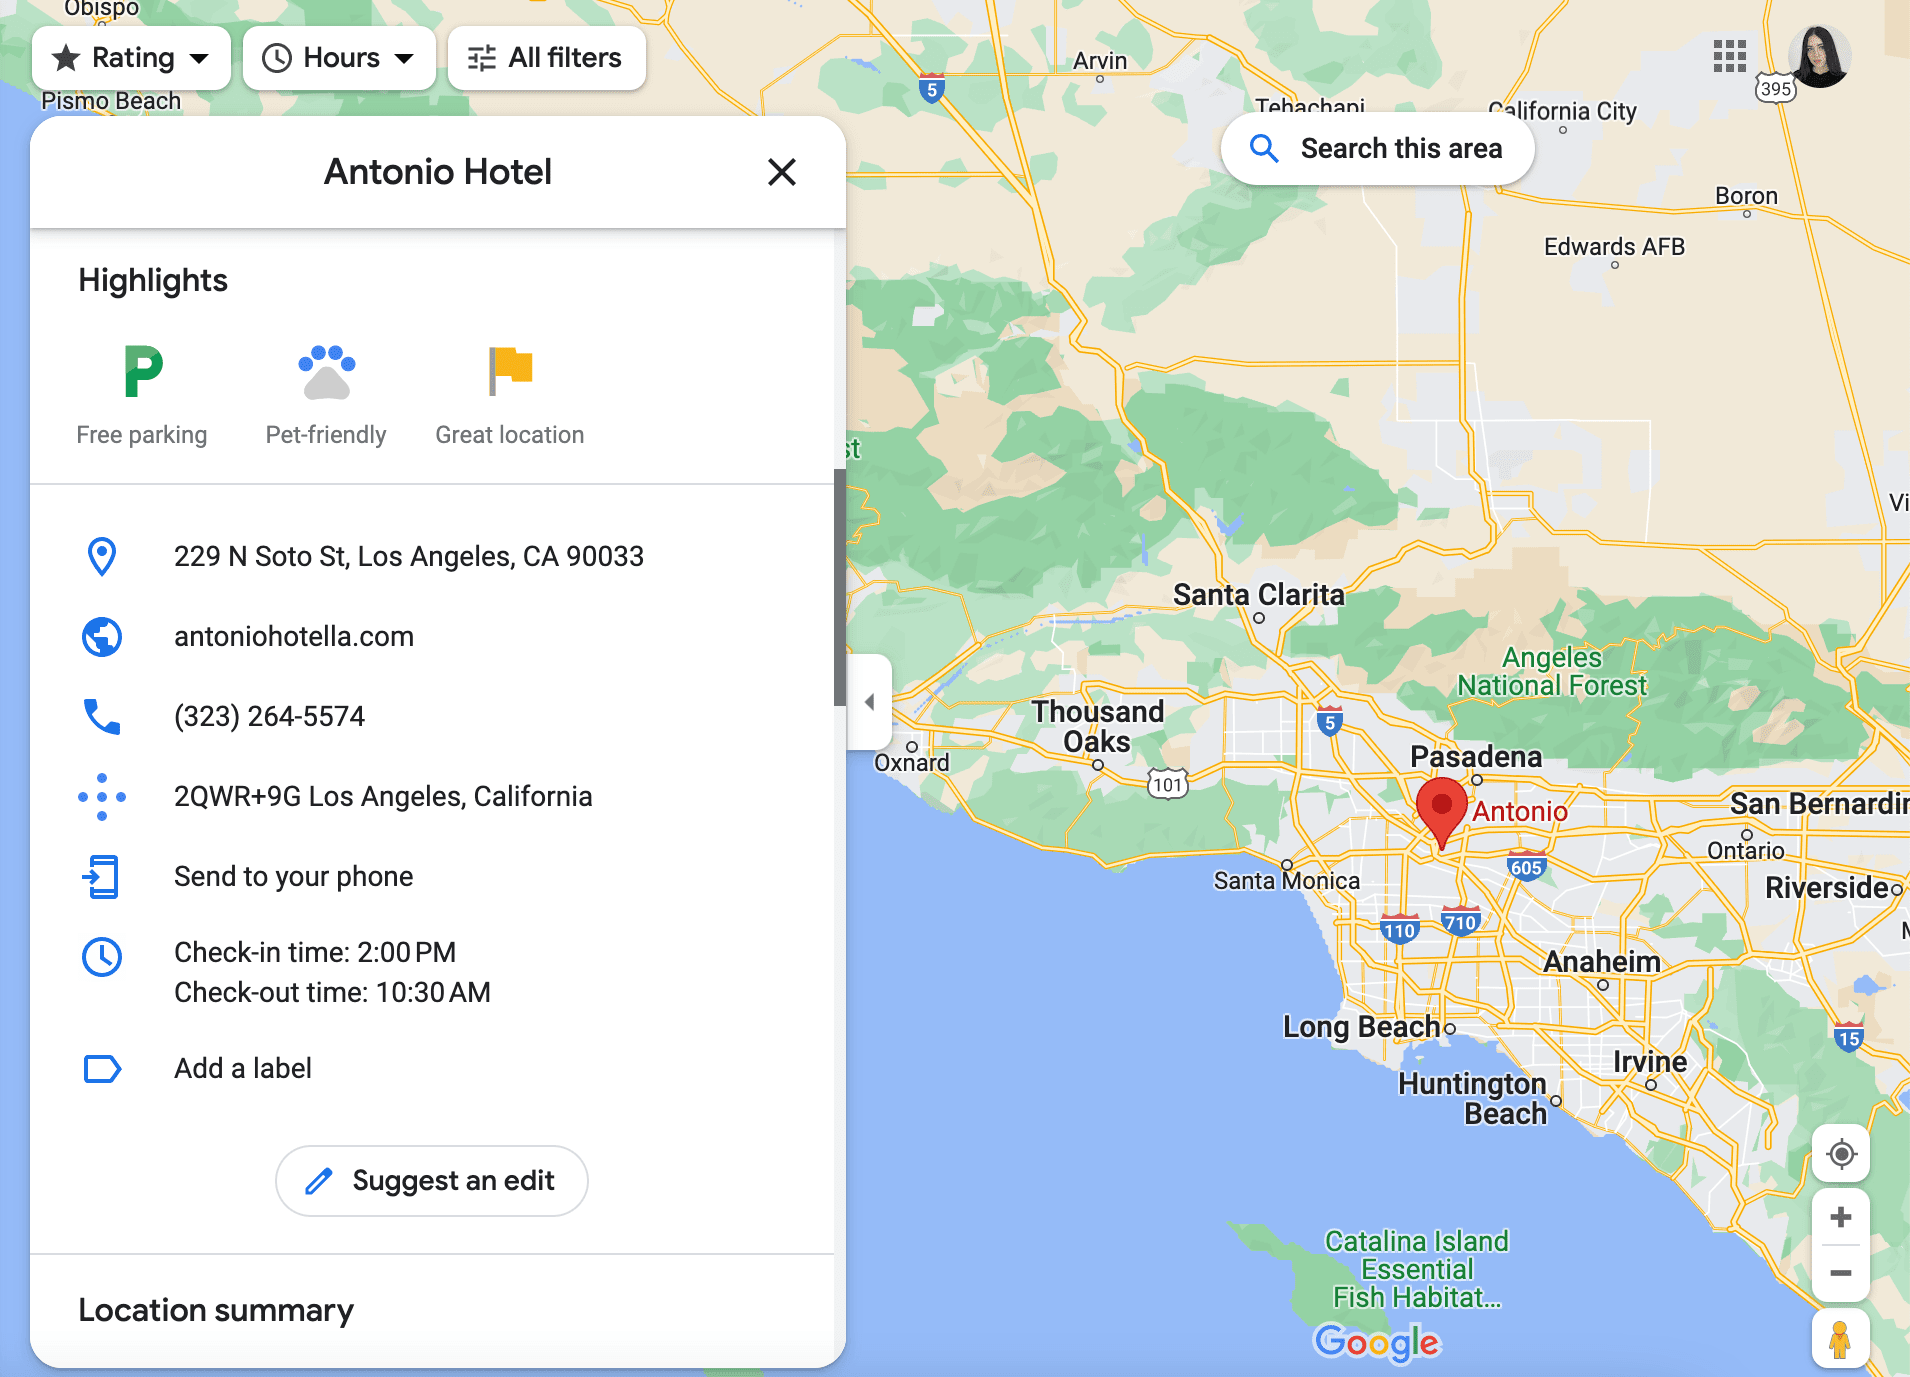
Task: Click Add a label
Action: (x=243, y=1069)
